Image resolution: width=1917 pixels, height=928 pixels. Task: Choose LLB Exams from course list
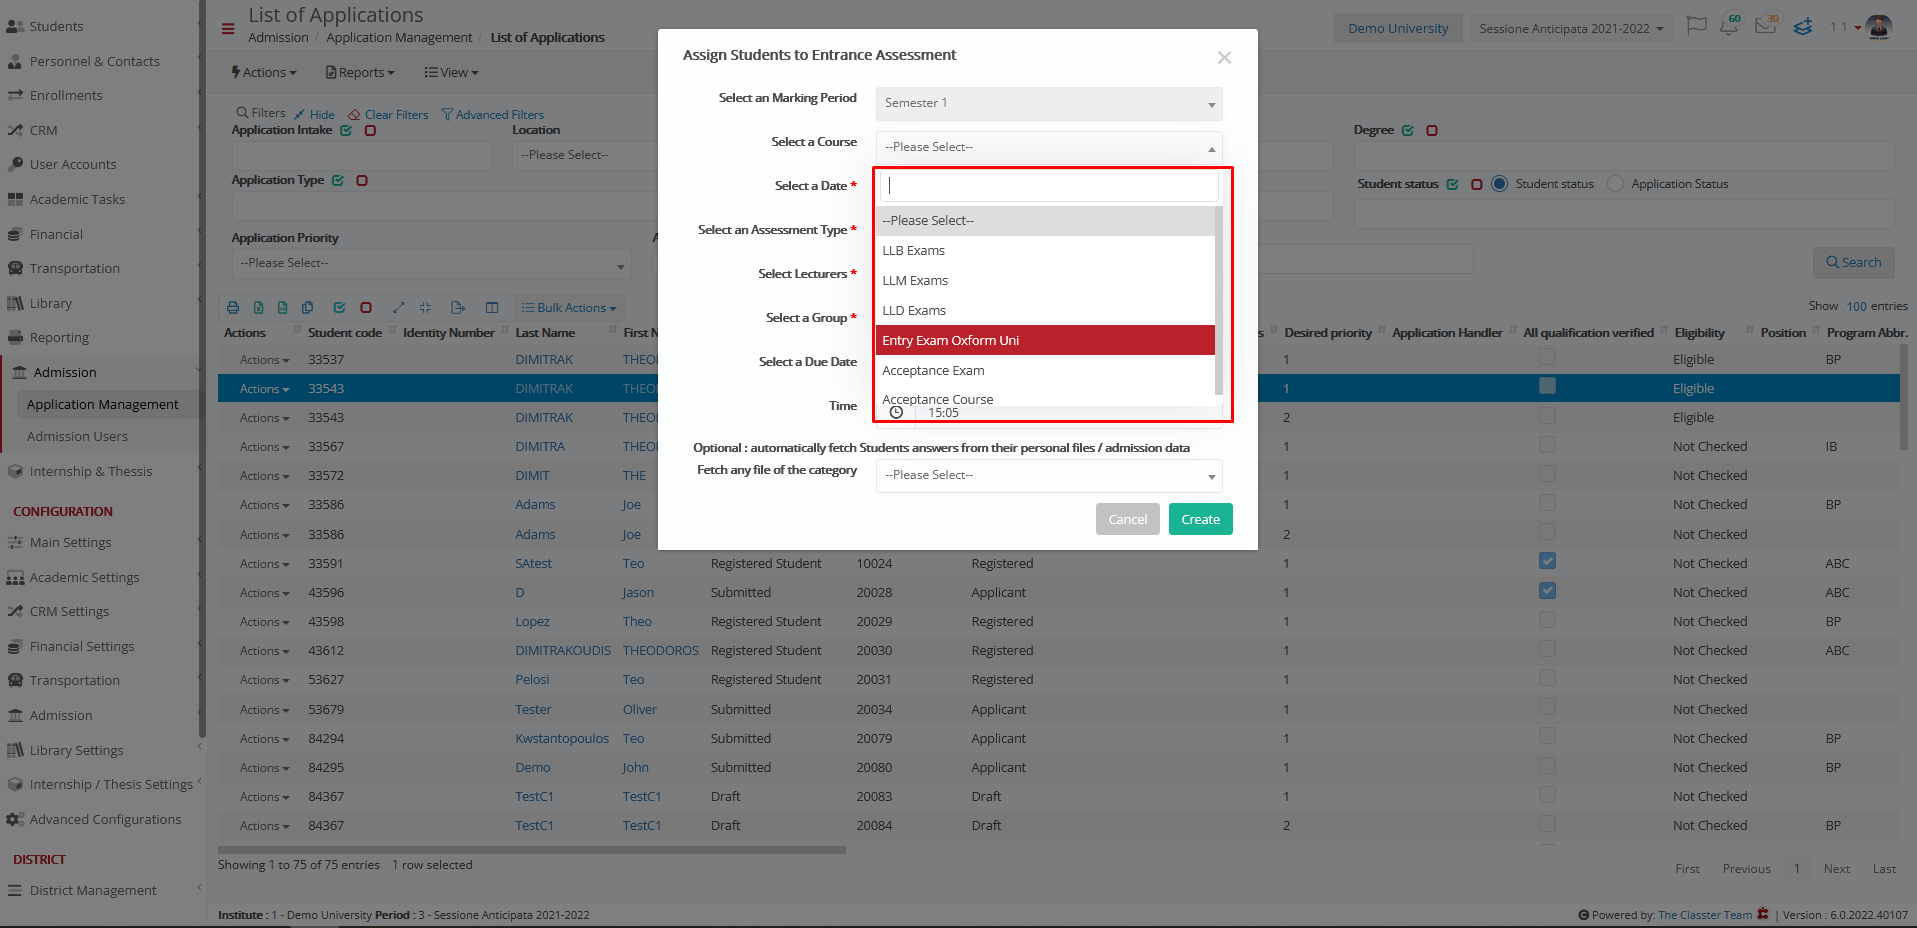1045,251
